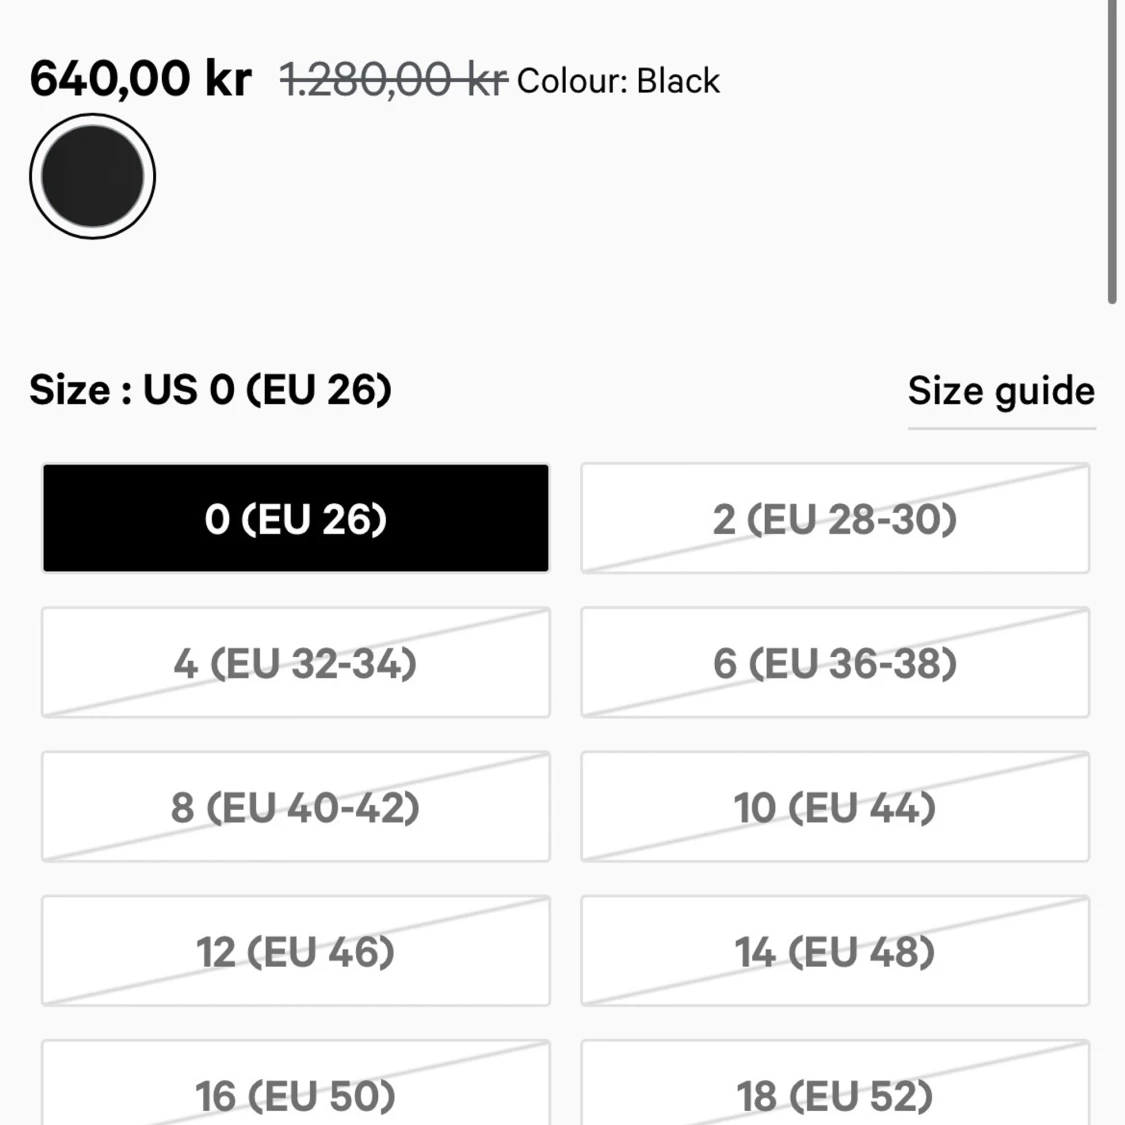Open the Size guide link

pos(1002,391)
